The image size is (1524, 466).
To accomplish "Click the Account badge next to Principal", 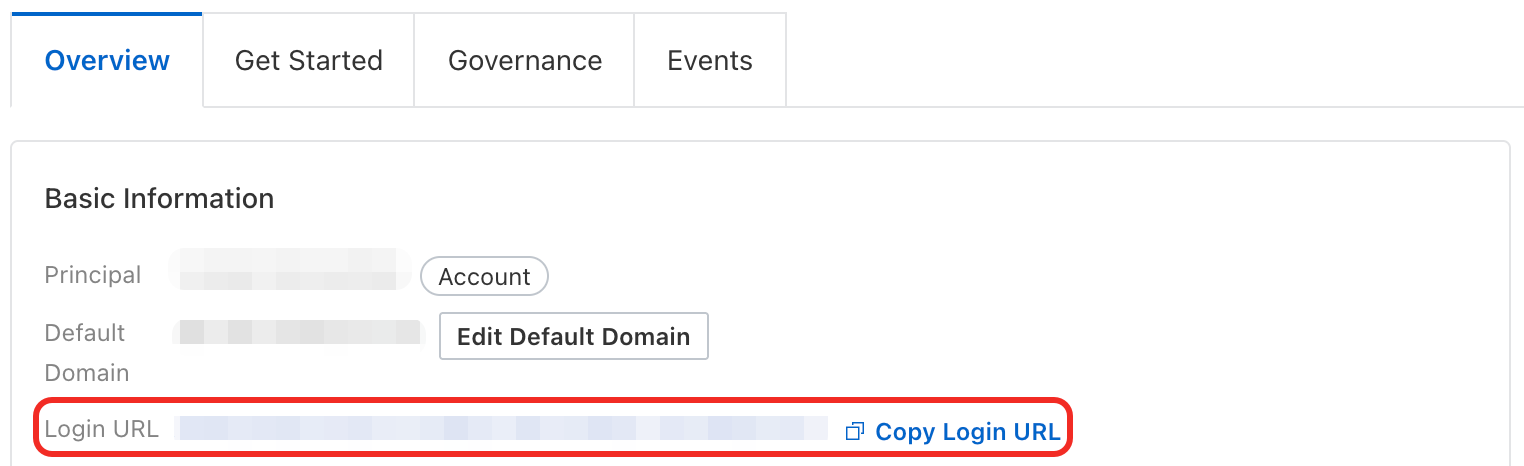I will pyautogui.click(x=484, y=277).
